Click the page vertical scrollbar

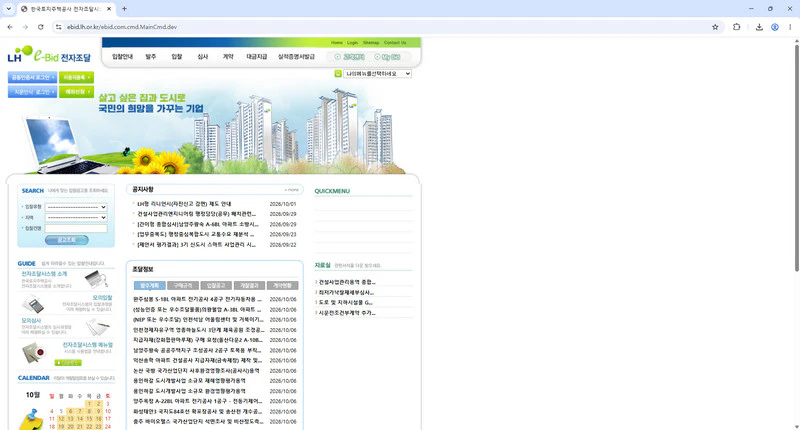pyautogui.click(x=796, y=158)
